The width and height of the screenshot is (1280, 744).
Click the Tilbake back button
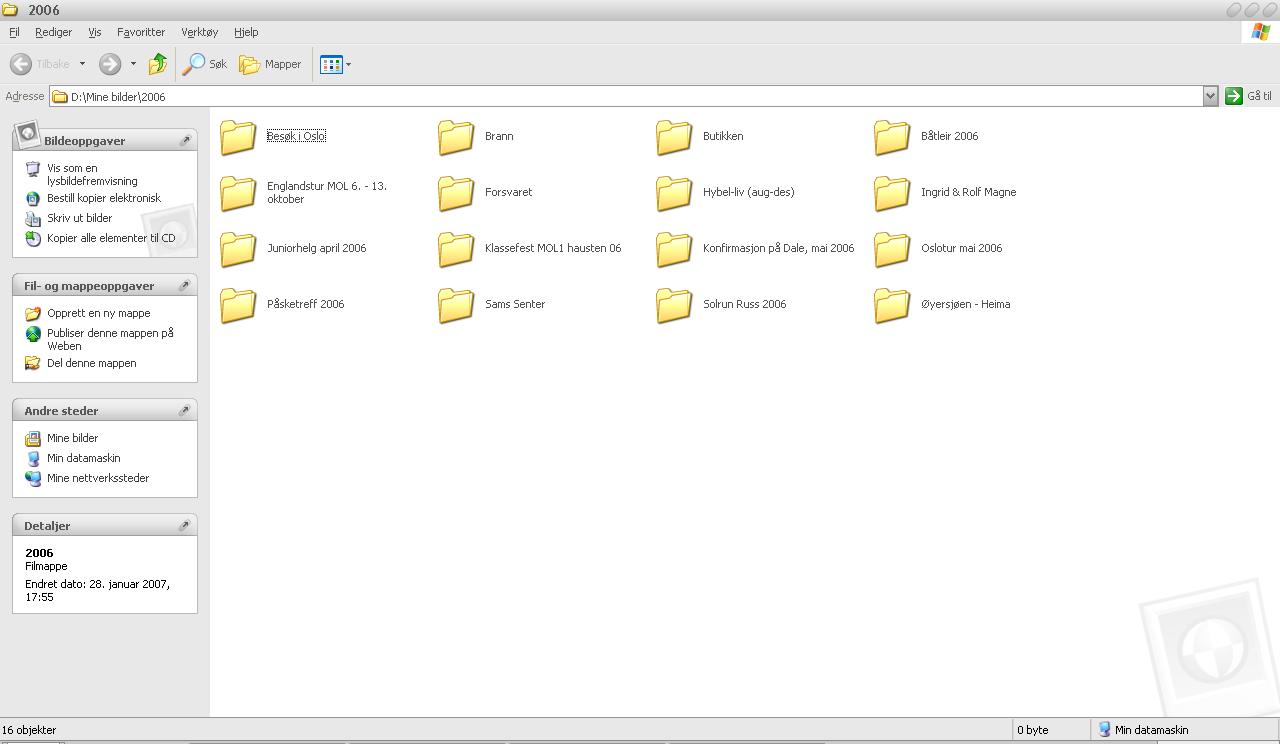(x=41, y=64)
